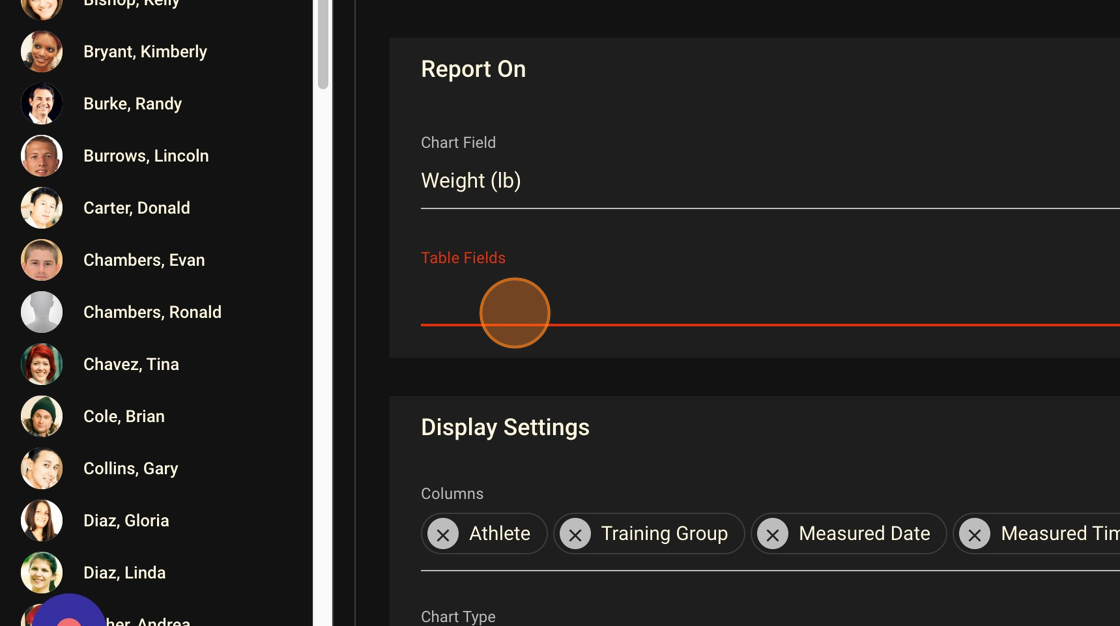The image size is (1120, 626).
Task: Click the Display Settings heading
Action: [x=505, y=427]
